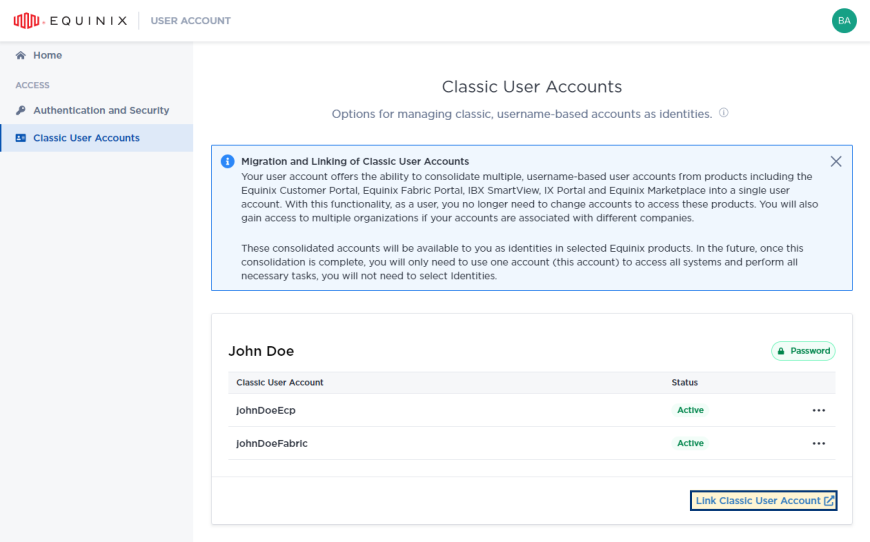
Task: Click the external link icon on Link button
Action: click(x=828, y=500)
